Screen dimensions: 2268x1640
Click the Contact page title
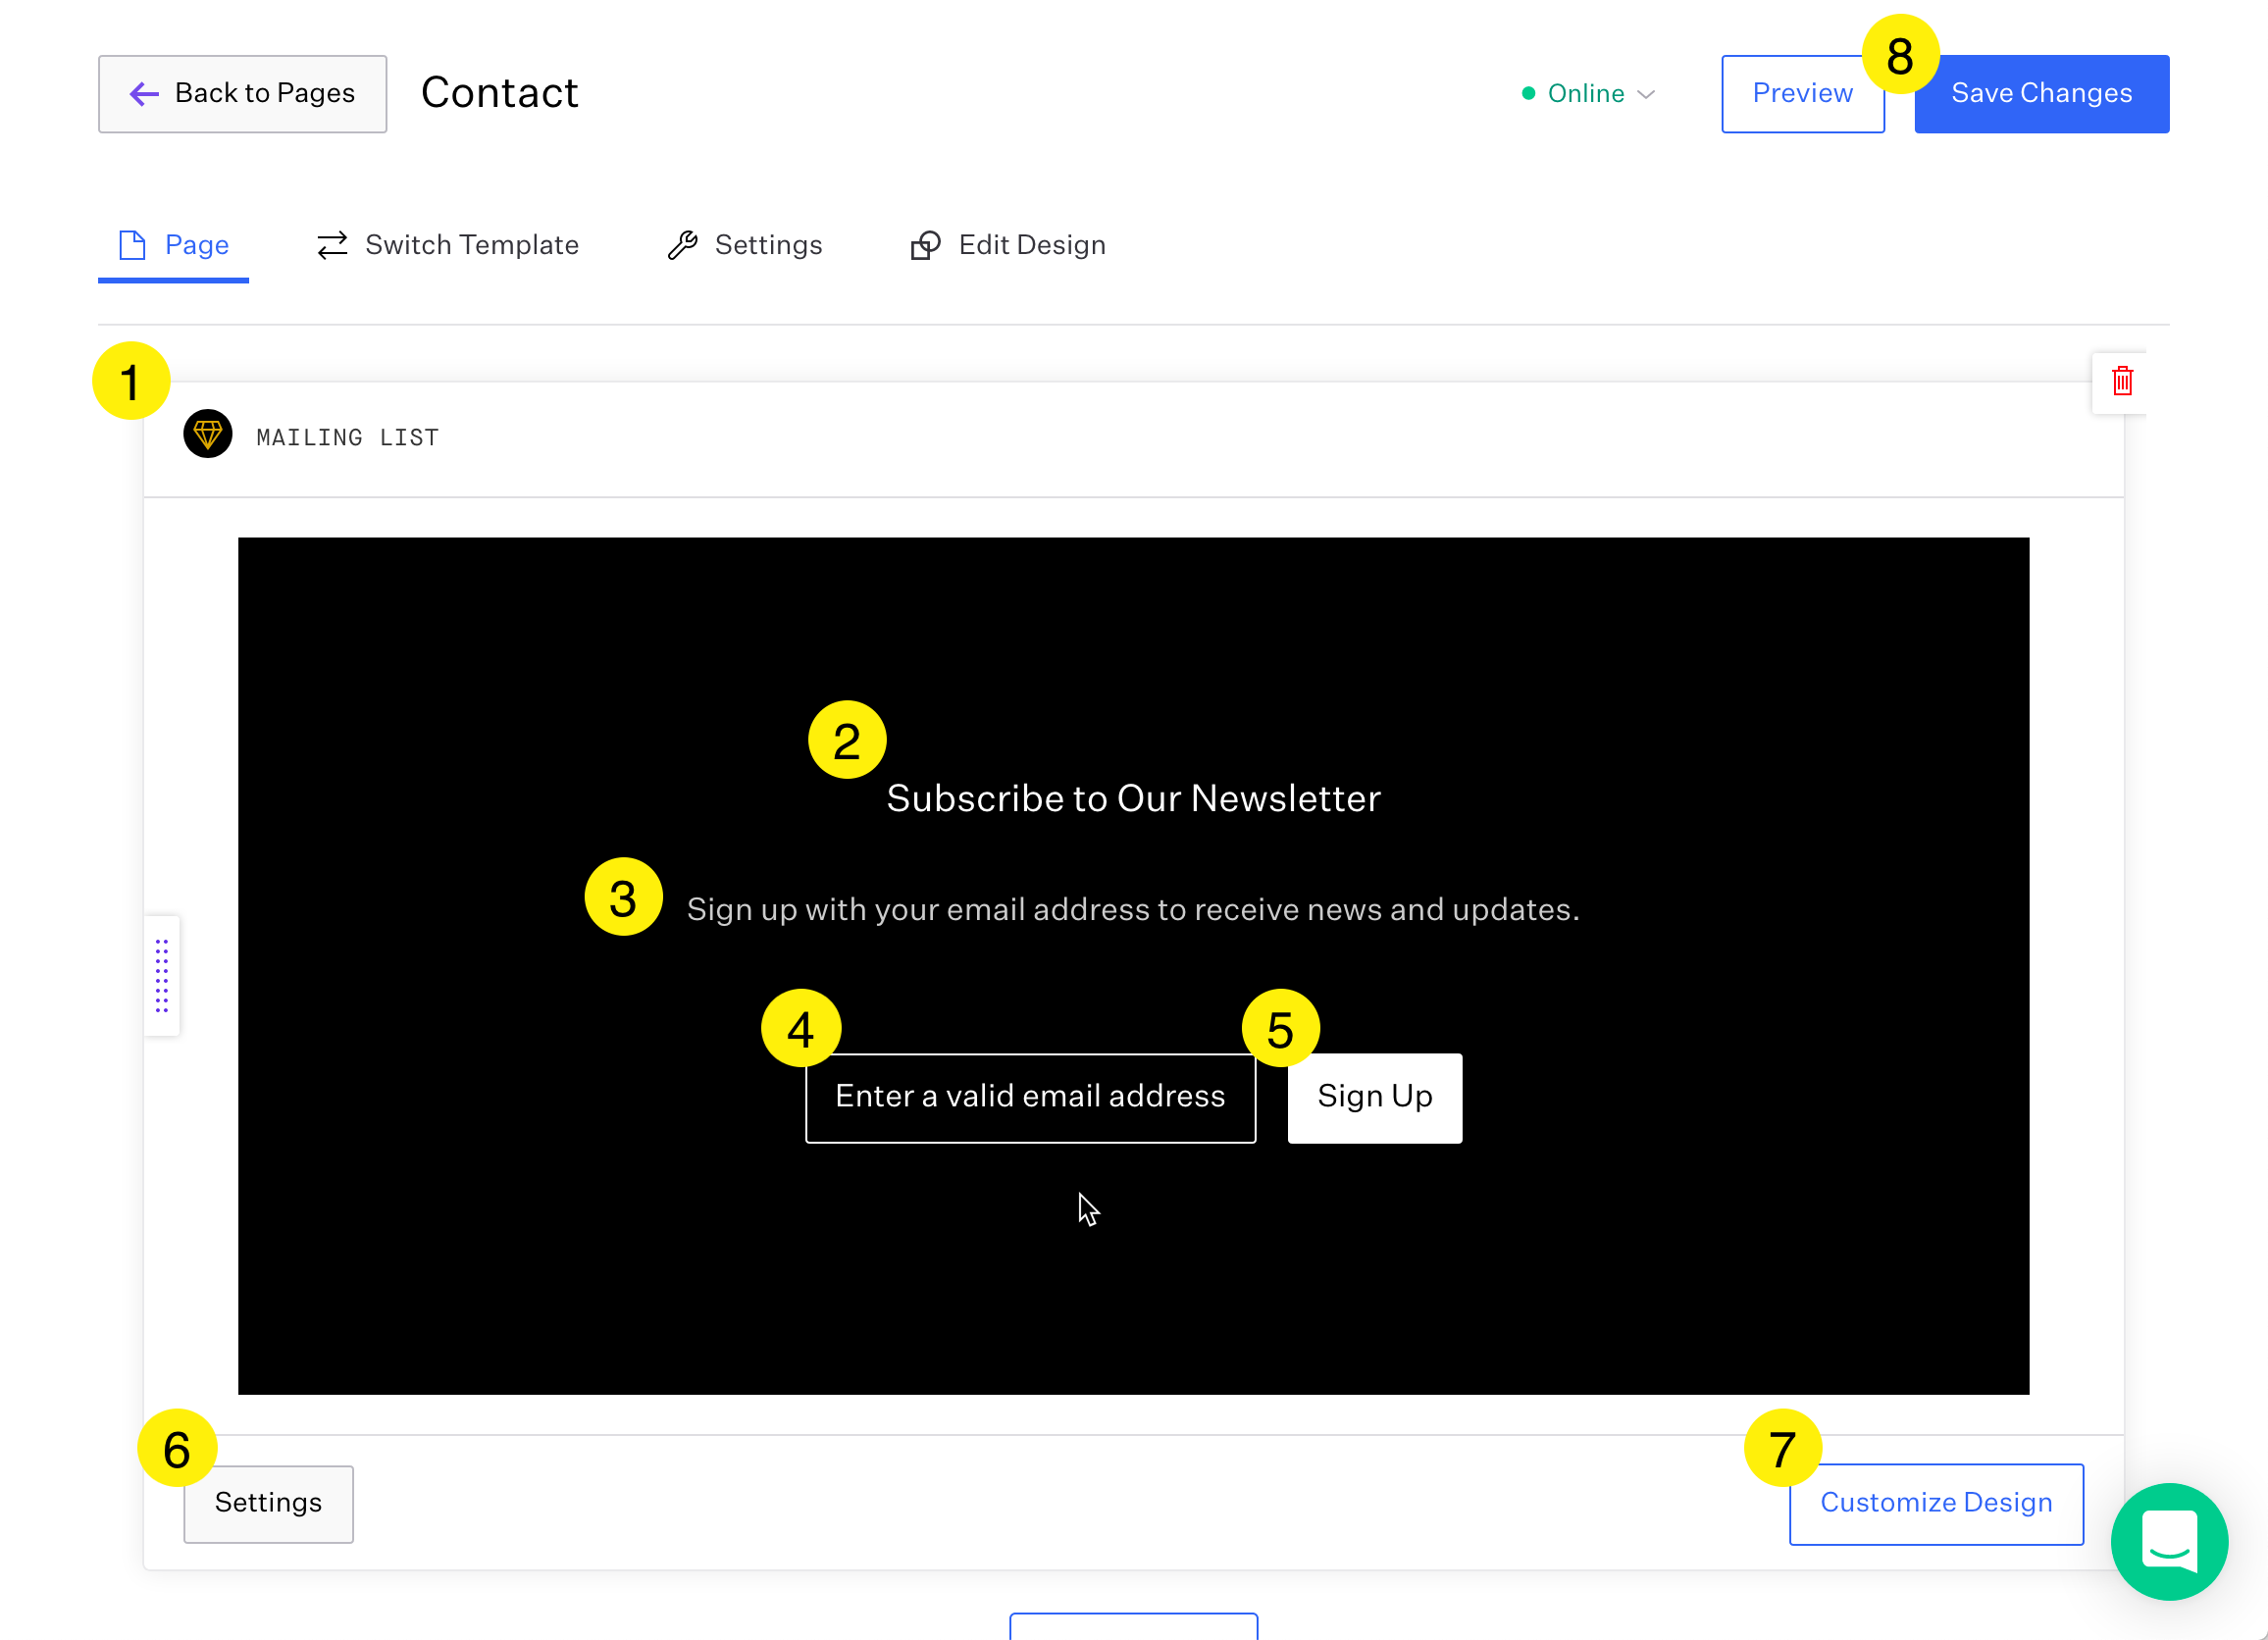499,93
